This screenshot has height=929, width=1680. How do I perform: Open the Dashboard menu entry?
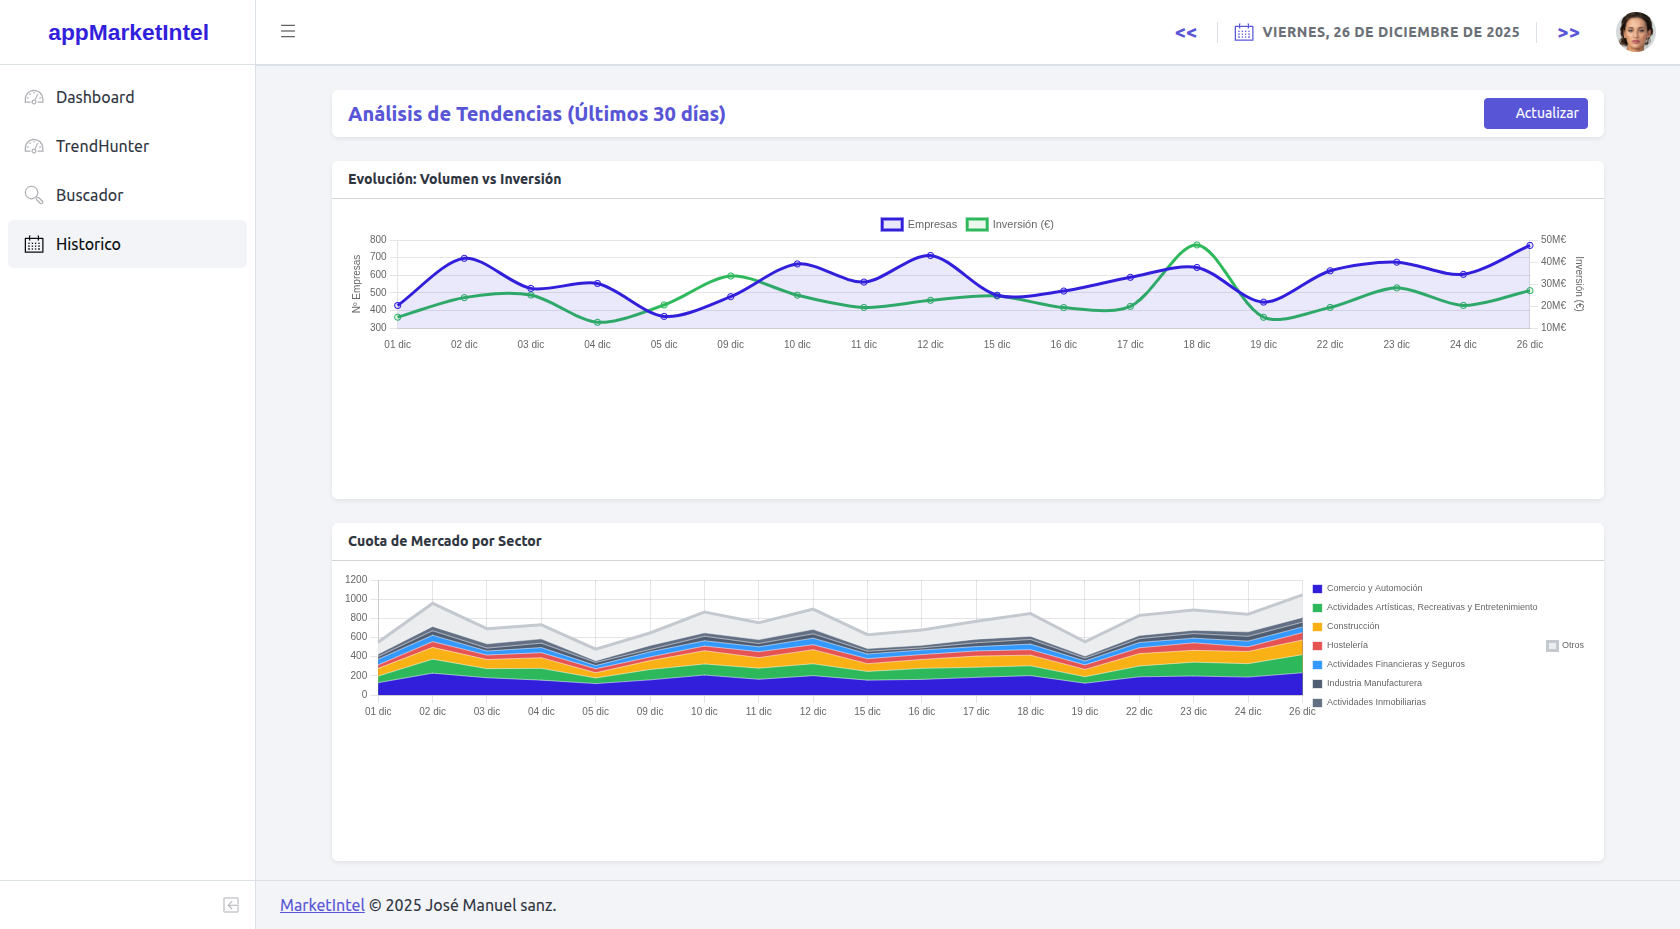(95, 97)
